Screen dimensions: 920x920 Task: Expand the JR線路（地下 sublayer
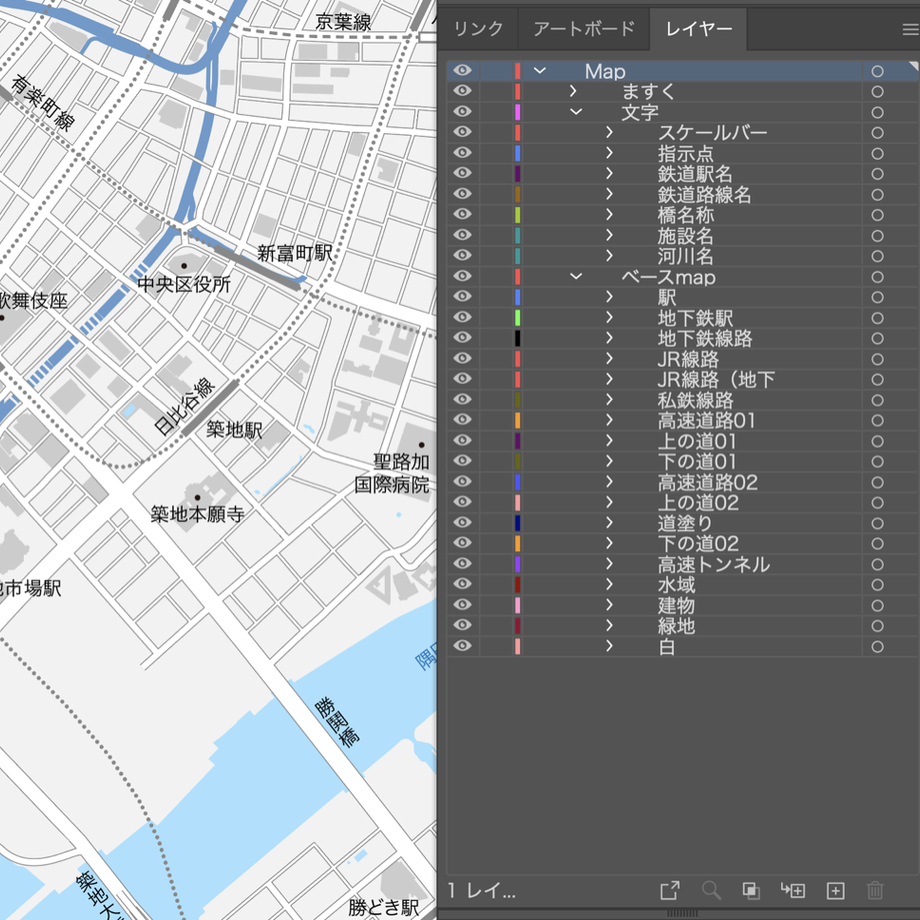(x=610, y=379)
